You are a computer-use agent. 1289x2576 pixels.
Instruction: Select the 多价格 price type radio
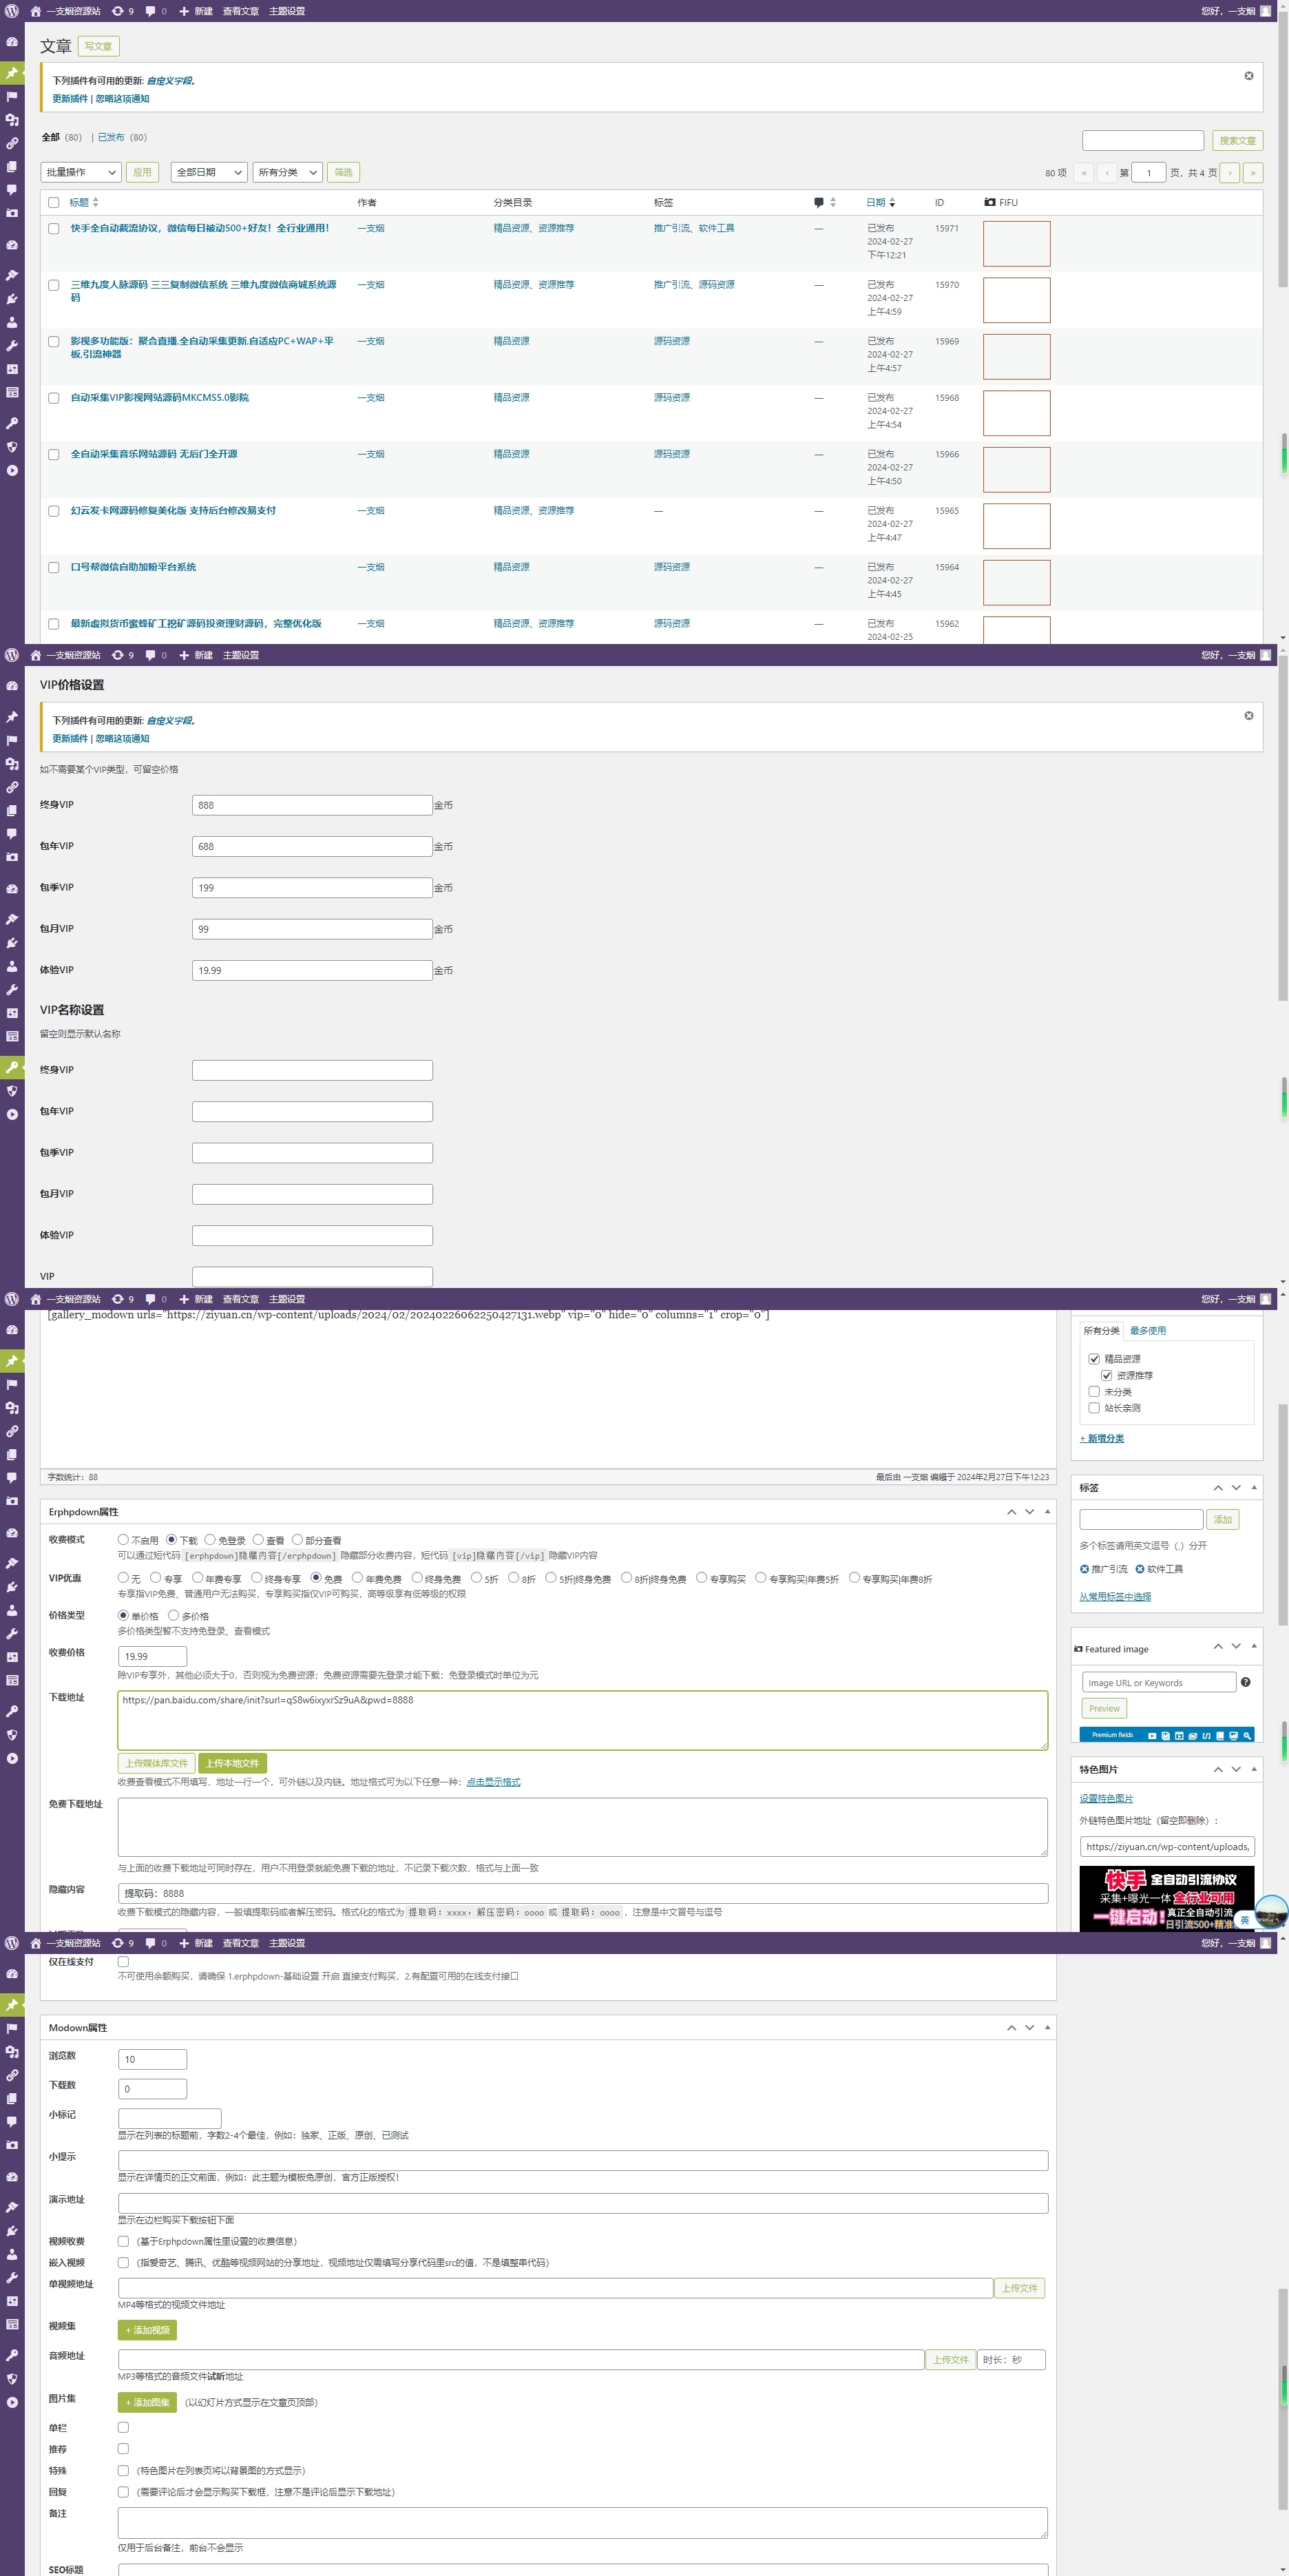[173, 1615]
